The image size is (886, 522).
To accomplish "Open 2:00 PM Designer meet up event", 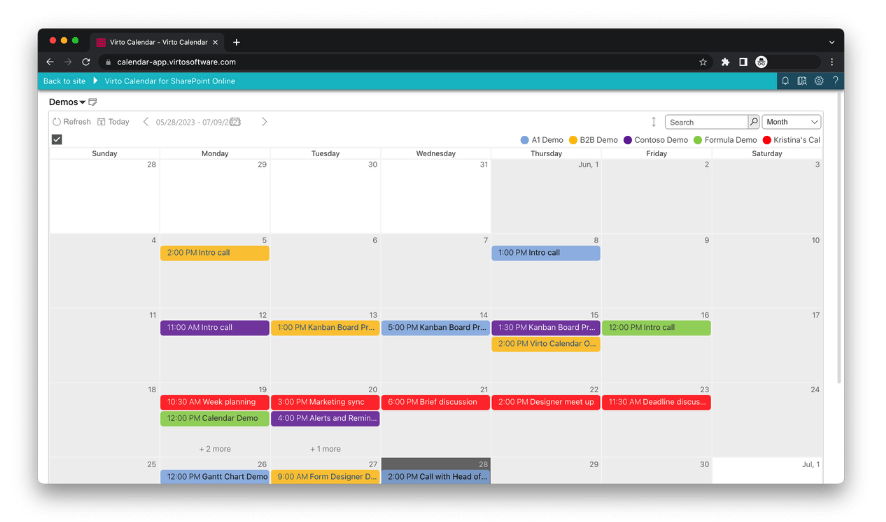I will pyautogui.click(x=546, y=402).
